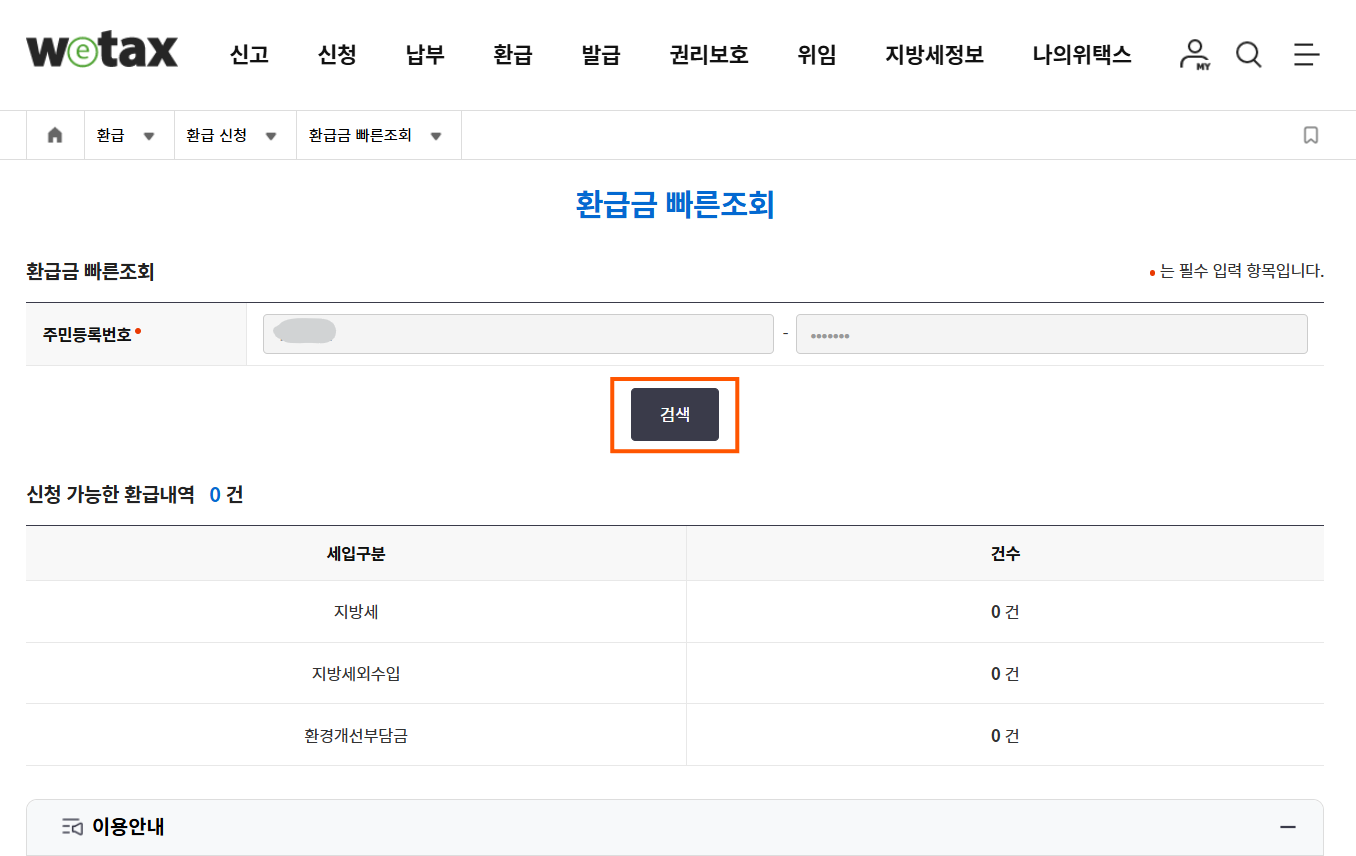The width and height of the screenshot is (1356, 856).
Task: Click the 이용안내 guide icon
Action: tap(69, 827)
